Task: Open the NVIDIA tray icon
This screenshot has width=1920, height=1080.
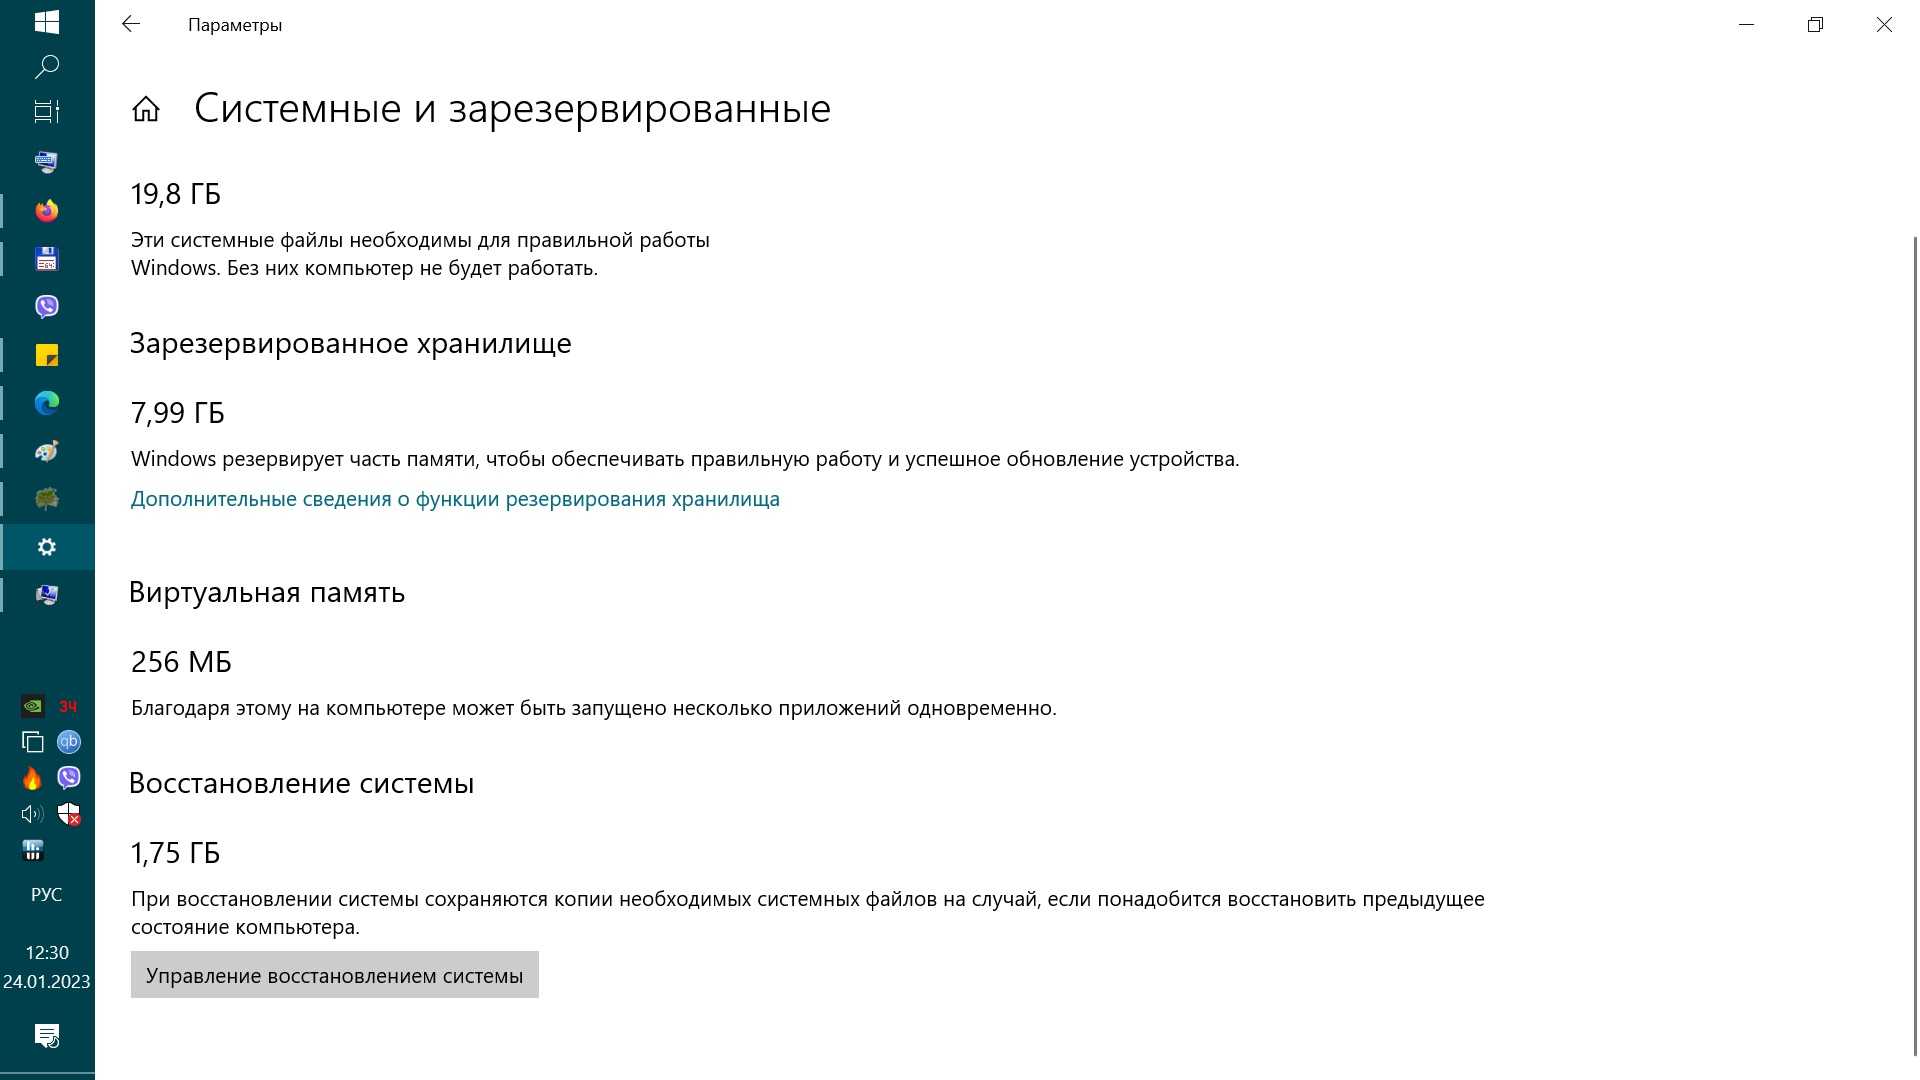Action: coord(32,706)
